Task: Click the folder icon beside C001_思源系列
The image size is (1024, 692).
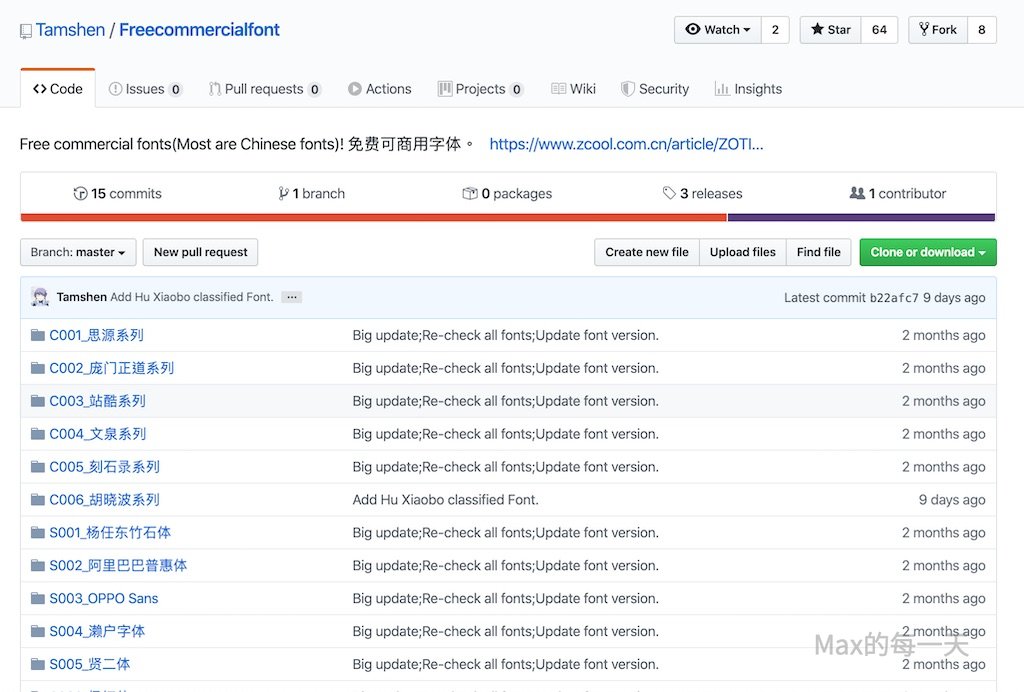Action: [38, 335]
